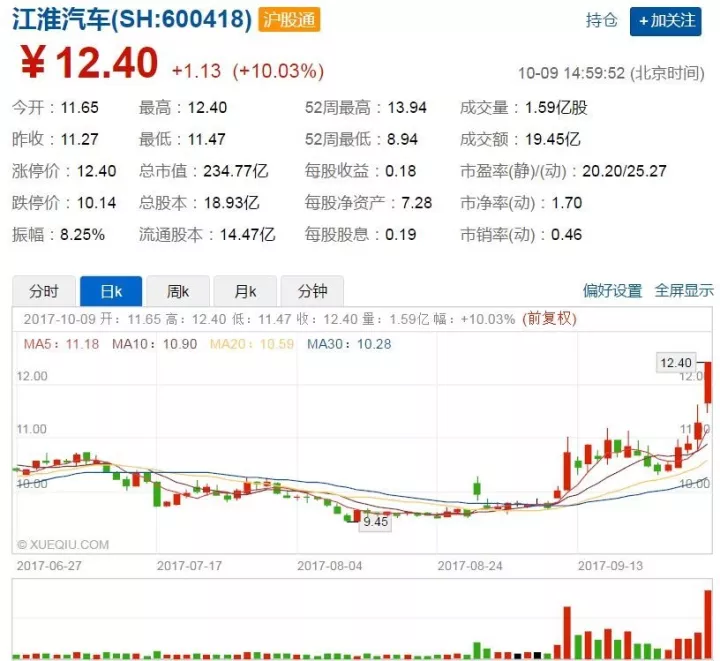
Task: Click the (+10.03%) percent change
Action: click(x=278, y=71)
